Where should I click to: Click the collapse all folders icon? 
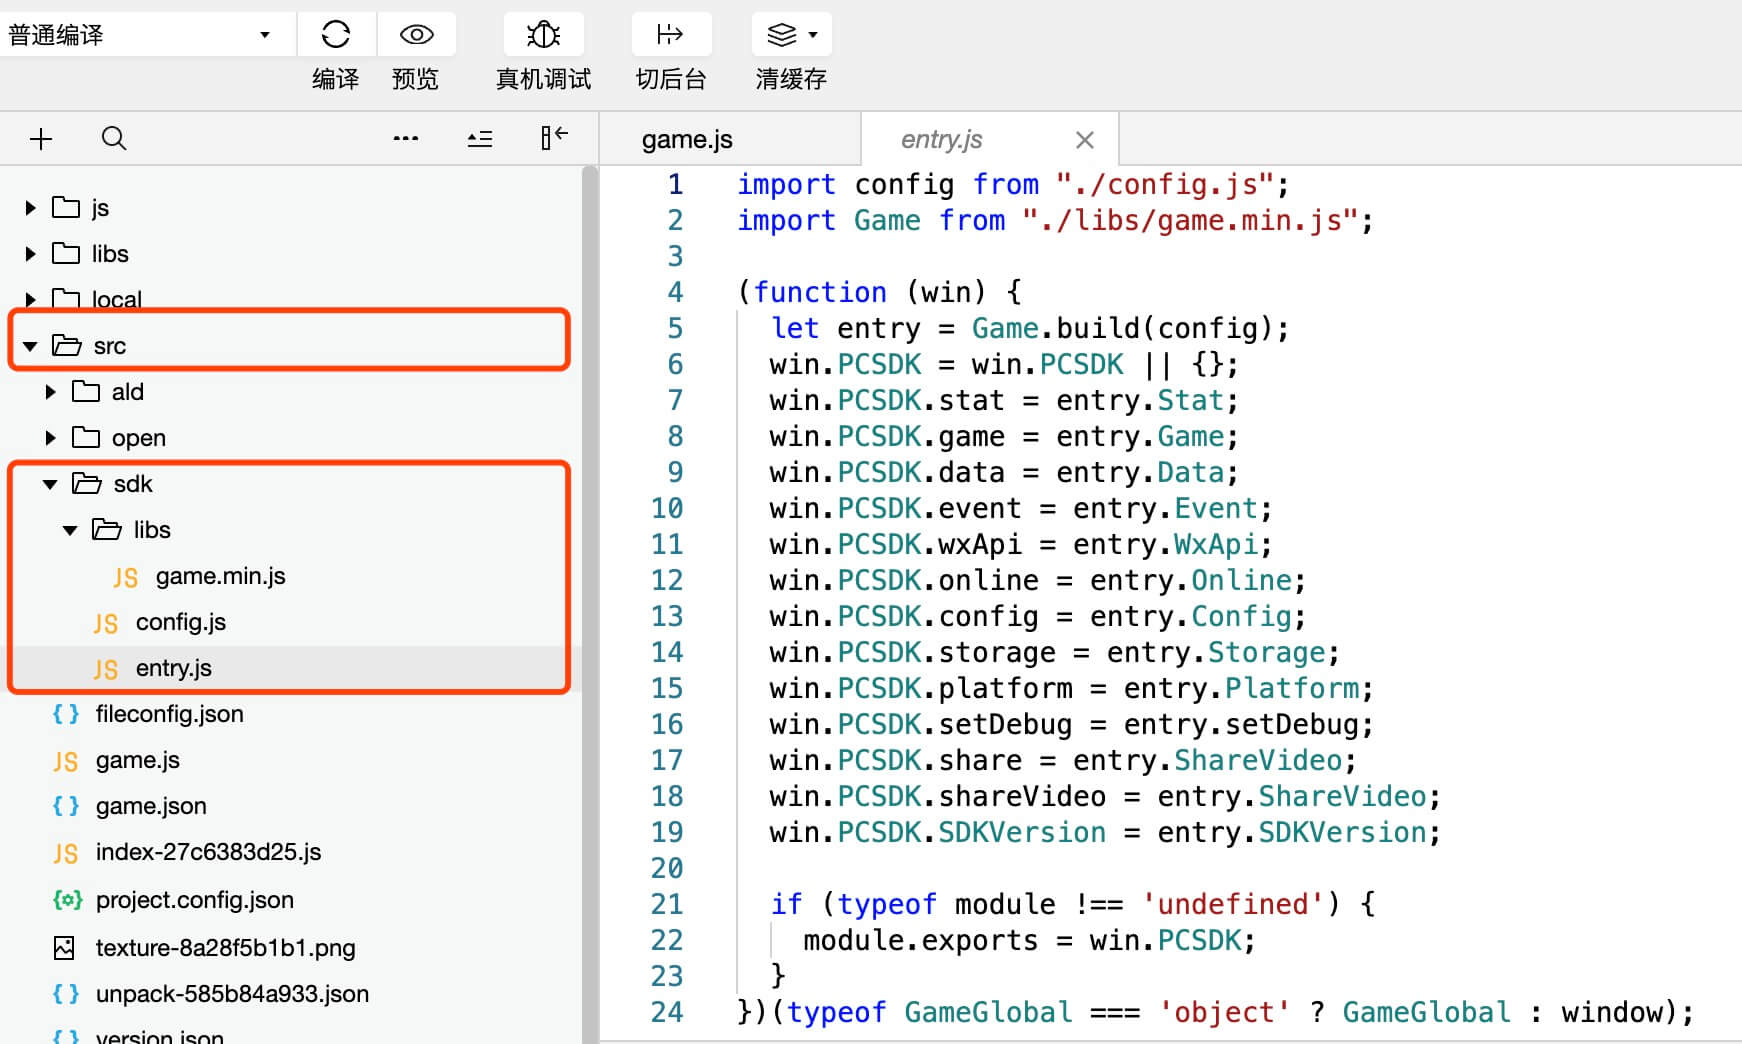click(x=480, y=139)
